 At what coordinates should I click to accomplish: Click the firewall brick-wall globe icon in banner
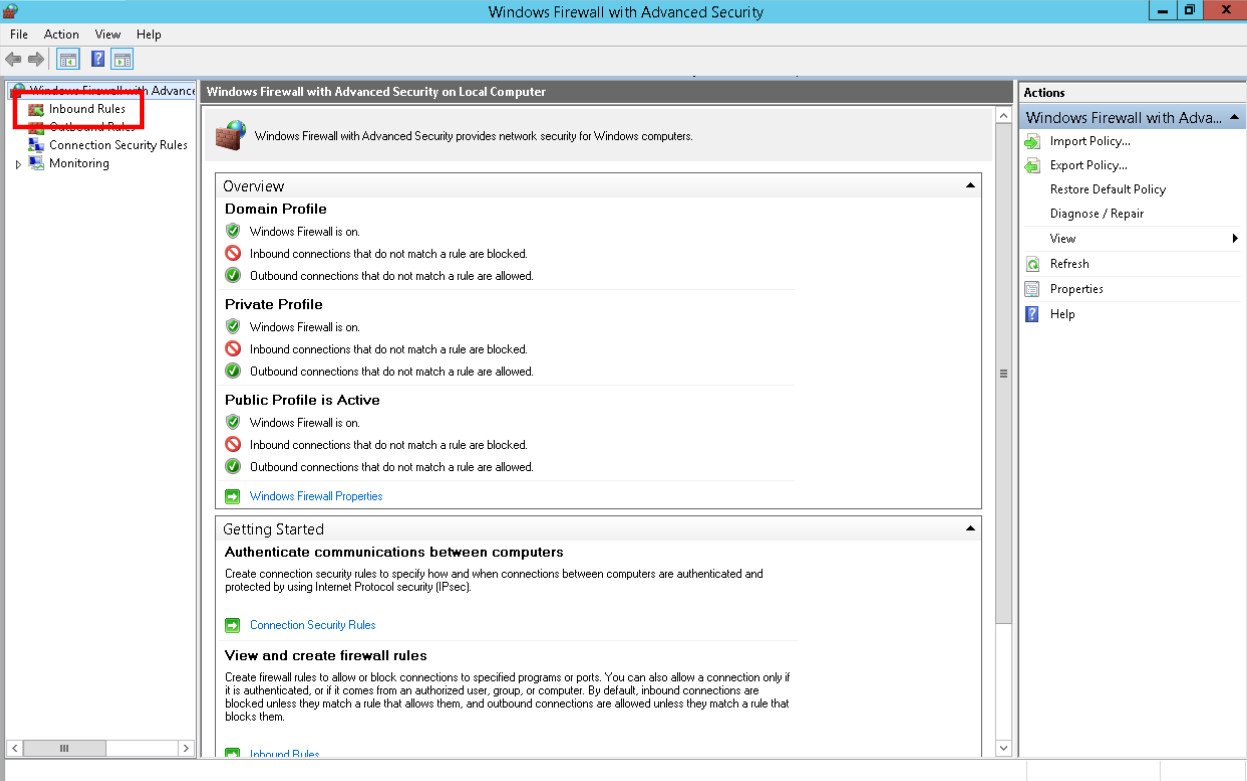click(231, 135)
